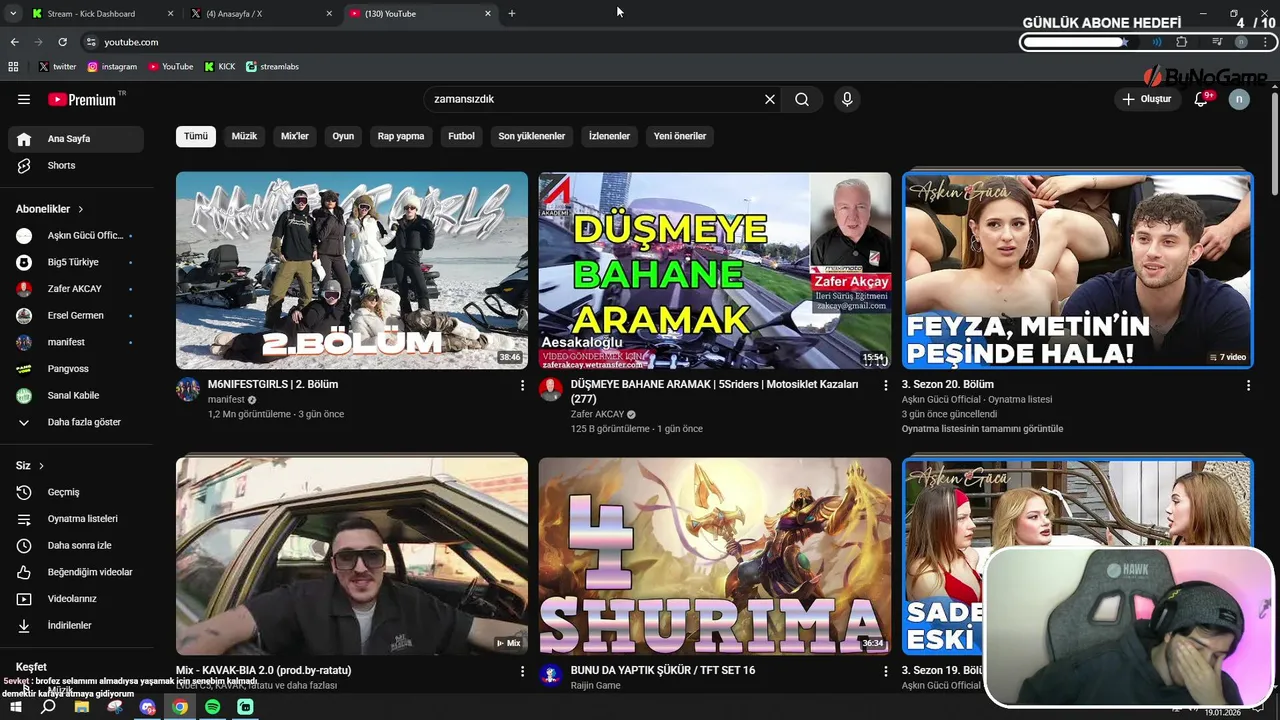1280x720 pixels.
Task: Open Beğendiğim videolar list
Action: 76,572
